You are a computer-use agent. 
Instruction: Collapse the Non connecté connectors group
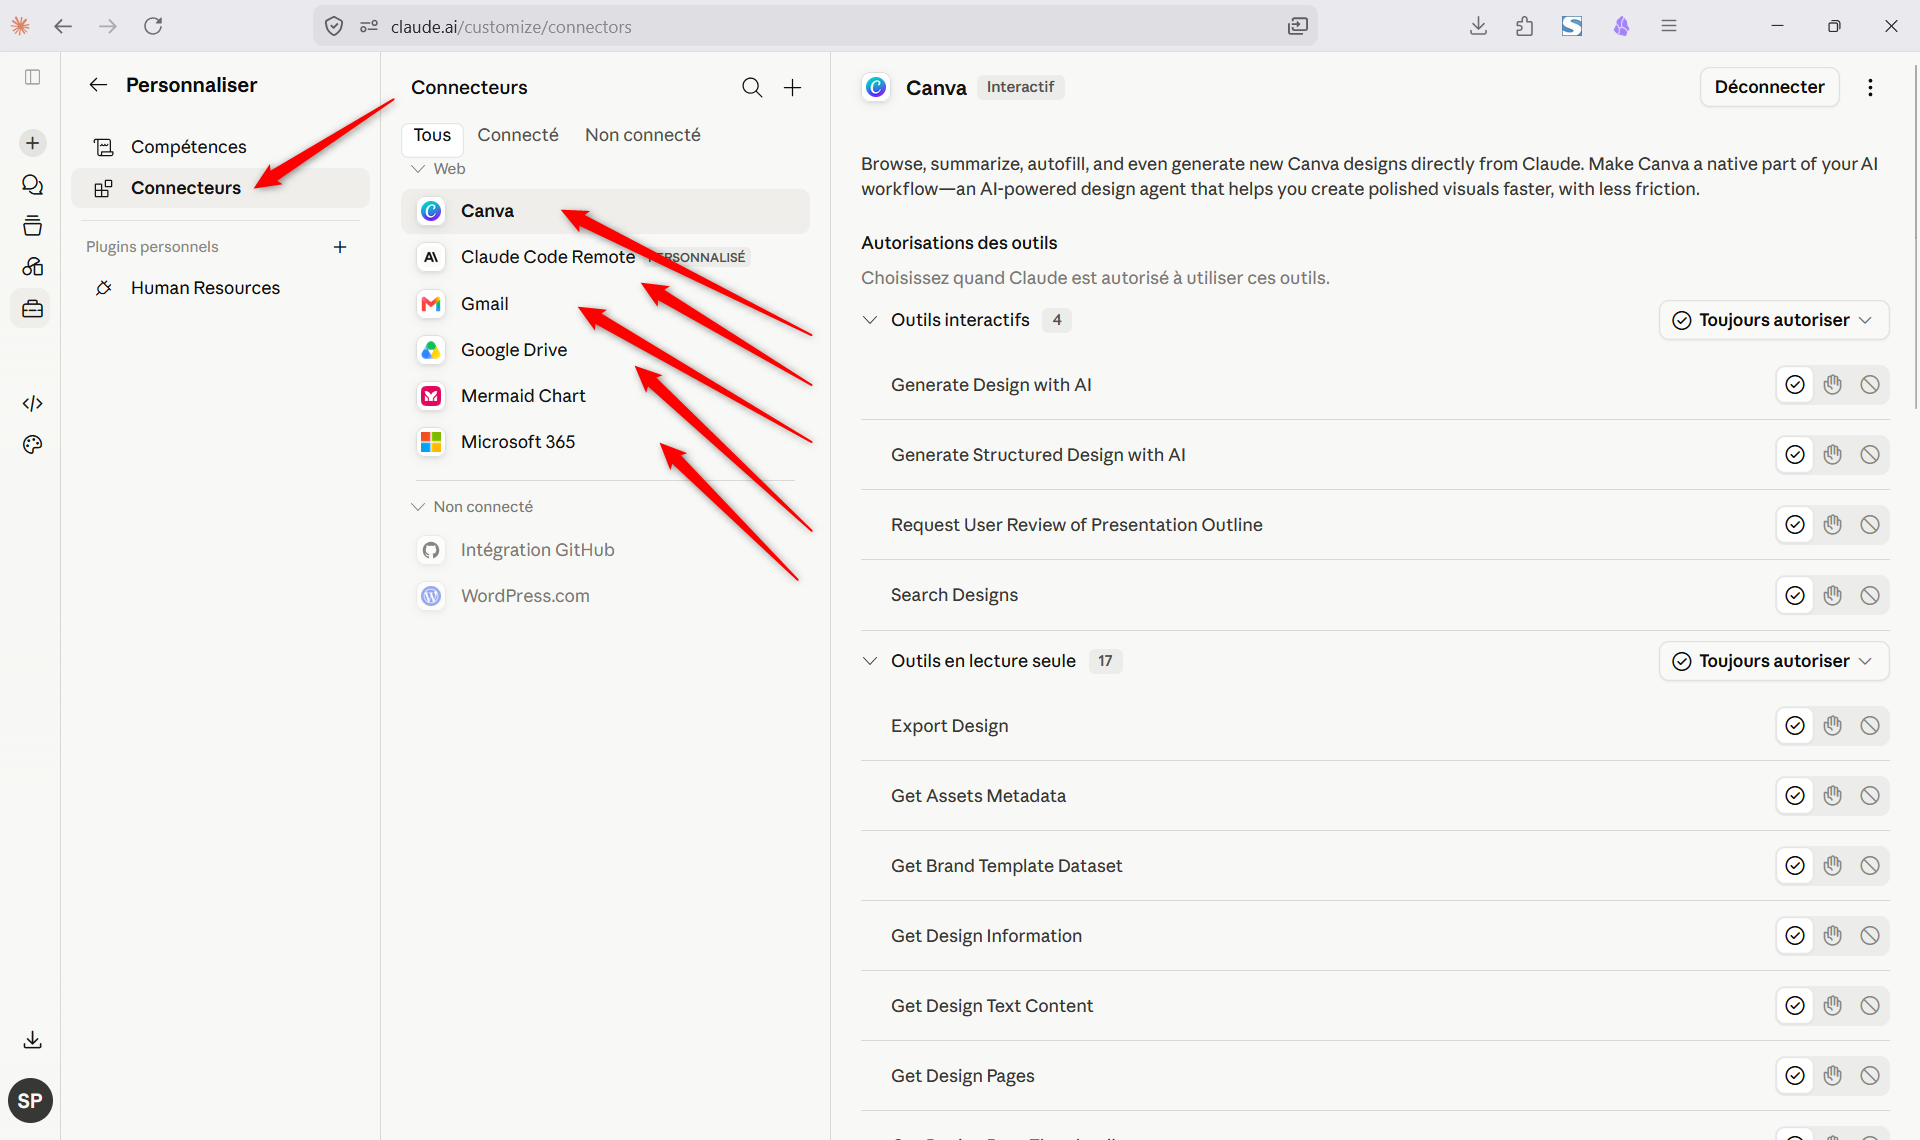418,507
